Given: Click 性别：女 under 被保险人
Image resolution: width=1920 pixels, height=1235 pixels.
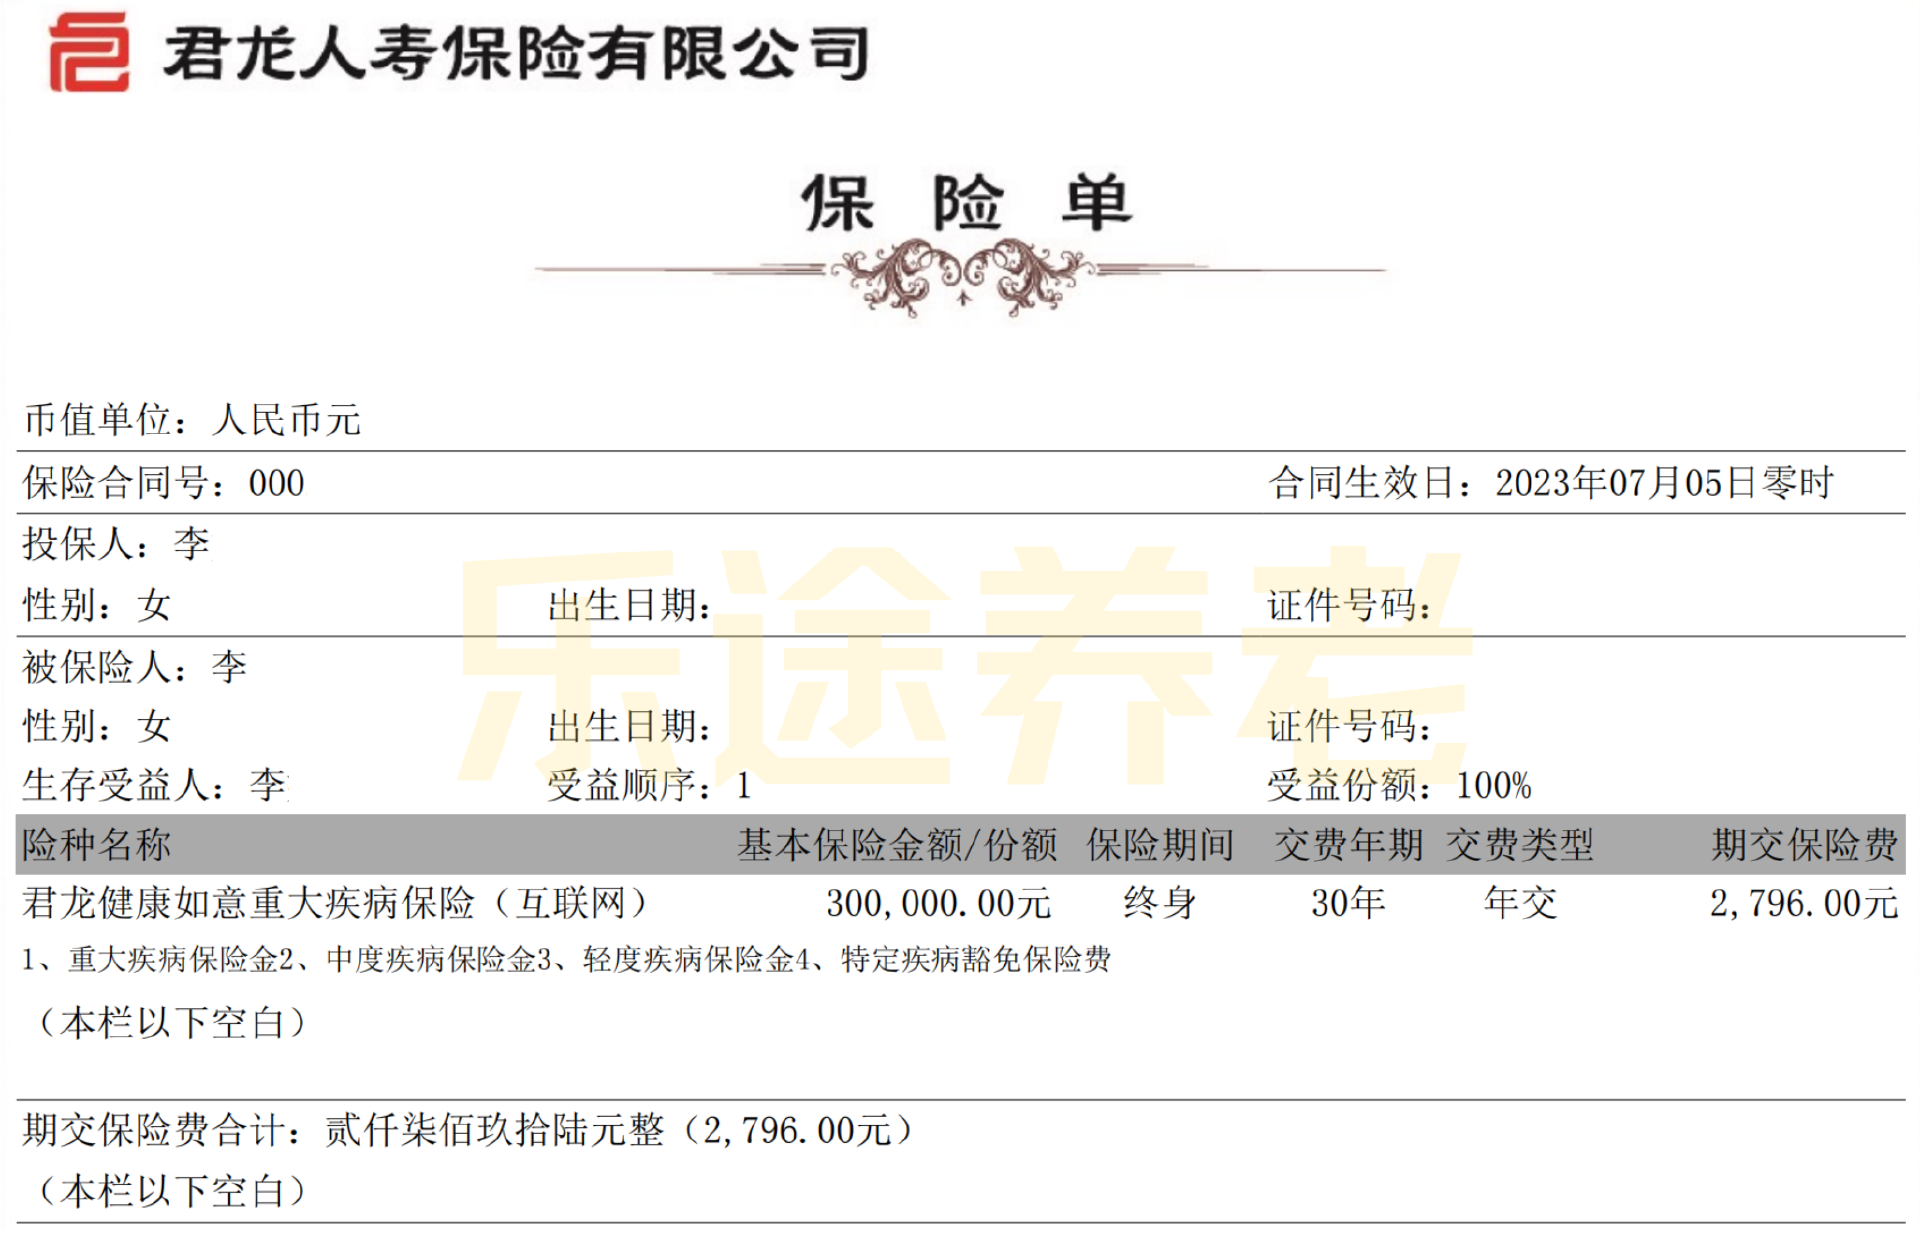Looking at the screenshot, I should coord(98,726).
